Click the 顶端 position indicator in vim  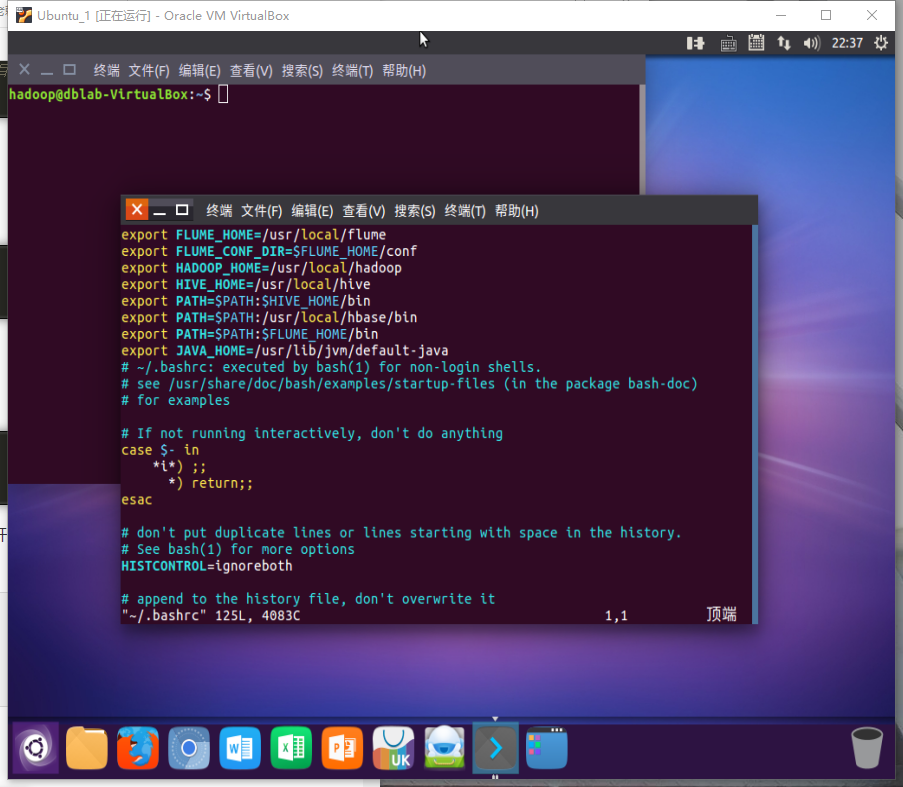coord(722,614)
